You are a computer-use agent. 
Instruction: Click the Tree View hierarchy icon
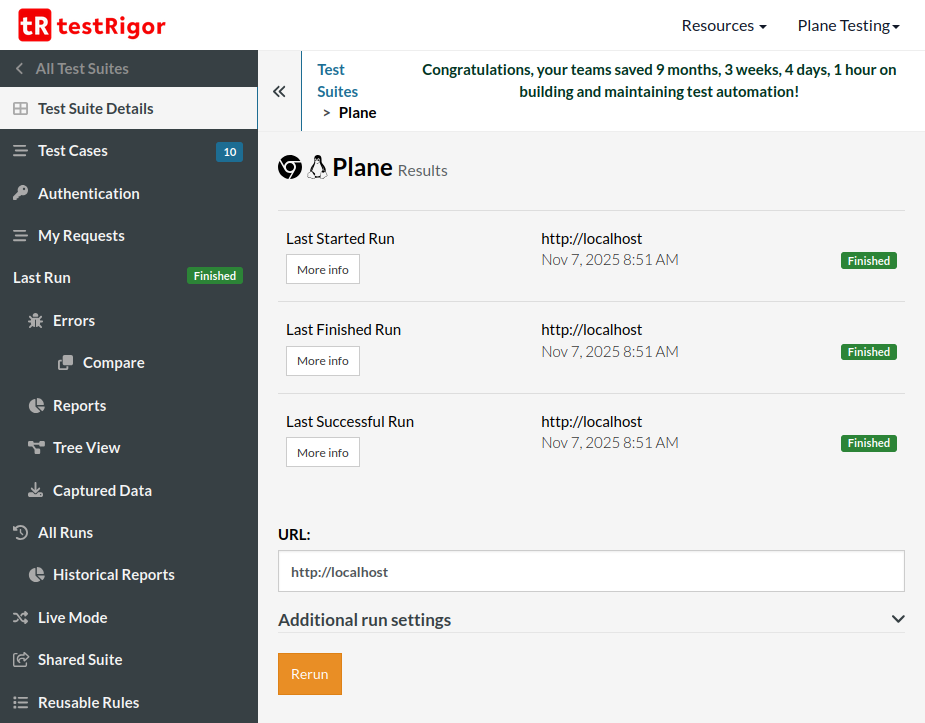pyautogui.click(x=36, y=448)
